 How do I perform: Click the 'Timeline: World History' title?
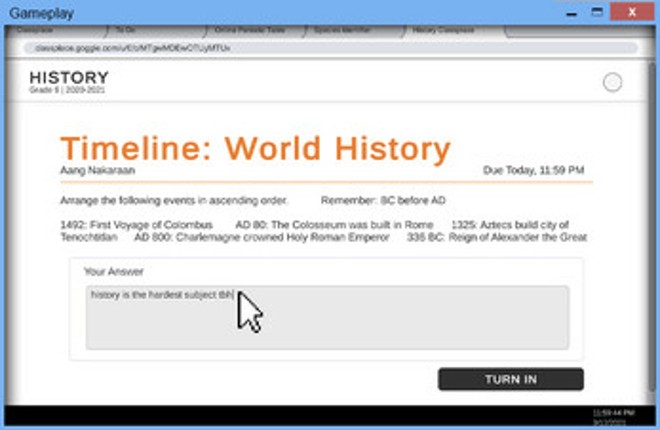coord(255,149)
